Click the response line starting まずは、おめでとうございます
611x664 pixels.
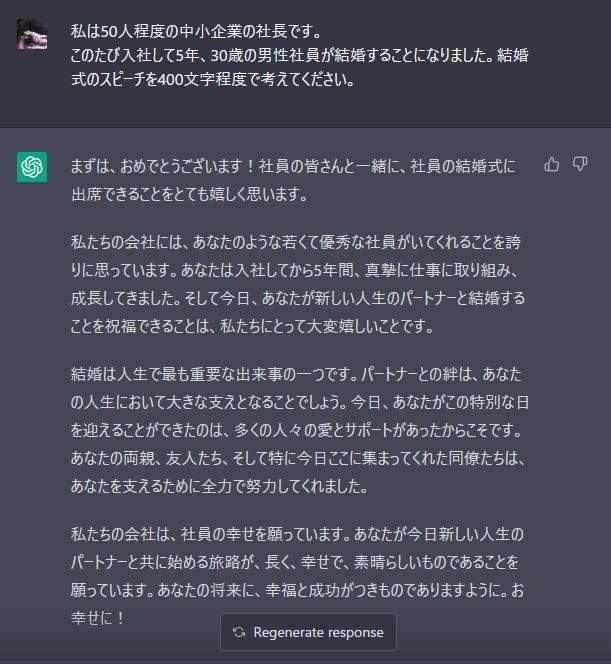(x=293, y=166)
